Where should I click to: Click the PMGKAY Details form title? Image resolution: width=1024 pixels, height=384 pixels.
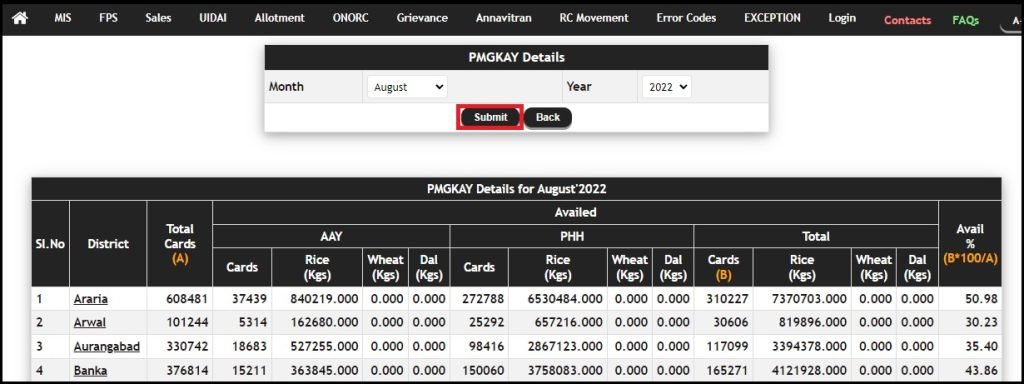coord(517,57)
